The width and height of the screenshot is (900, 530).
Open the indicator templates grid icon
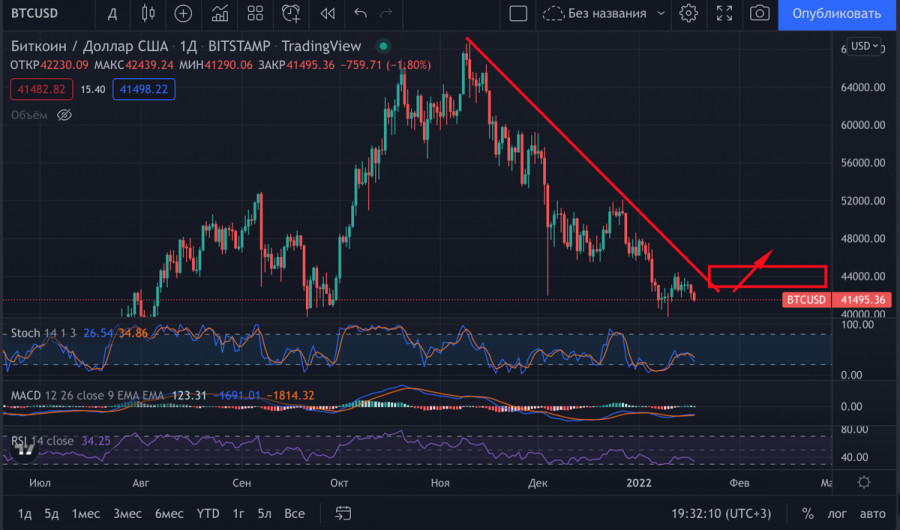tap(255, 13)
